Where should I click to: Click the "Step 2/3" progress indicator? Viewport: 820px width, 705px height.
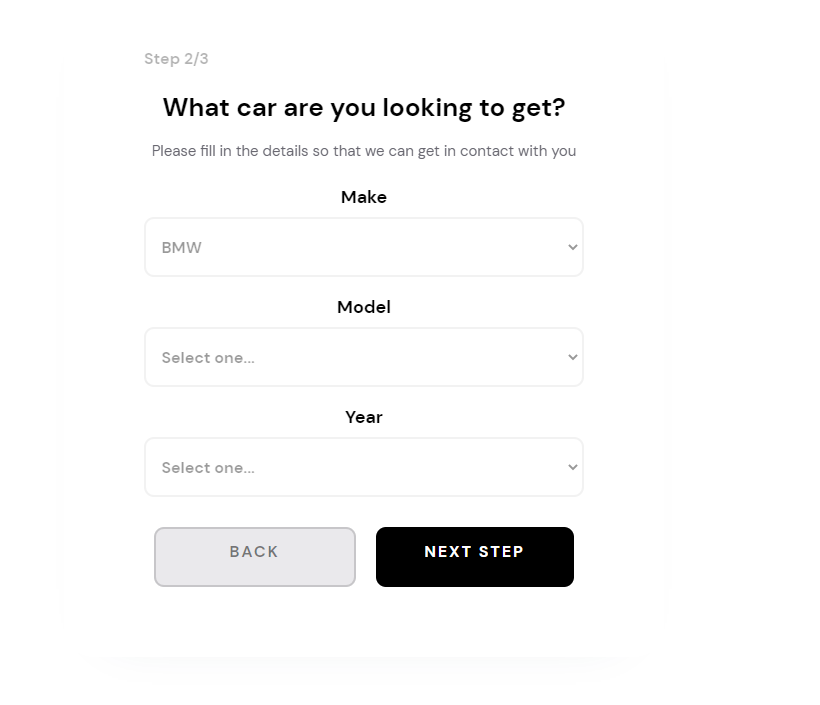176,59
